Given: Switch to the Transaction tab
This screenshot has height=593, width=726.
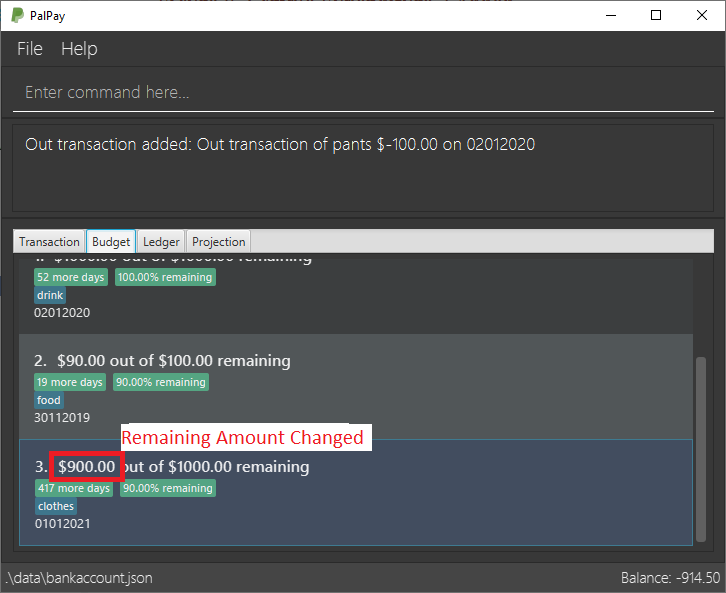Looking at the screenshot, I should coord(49,242).
